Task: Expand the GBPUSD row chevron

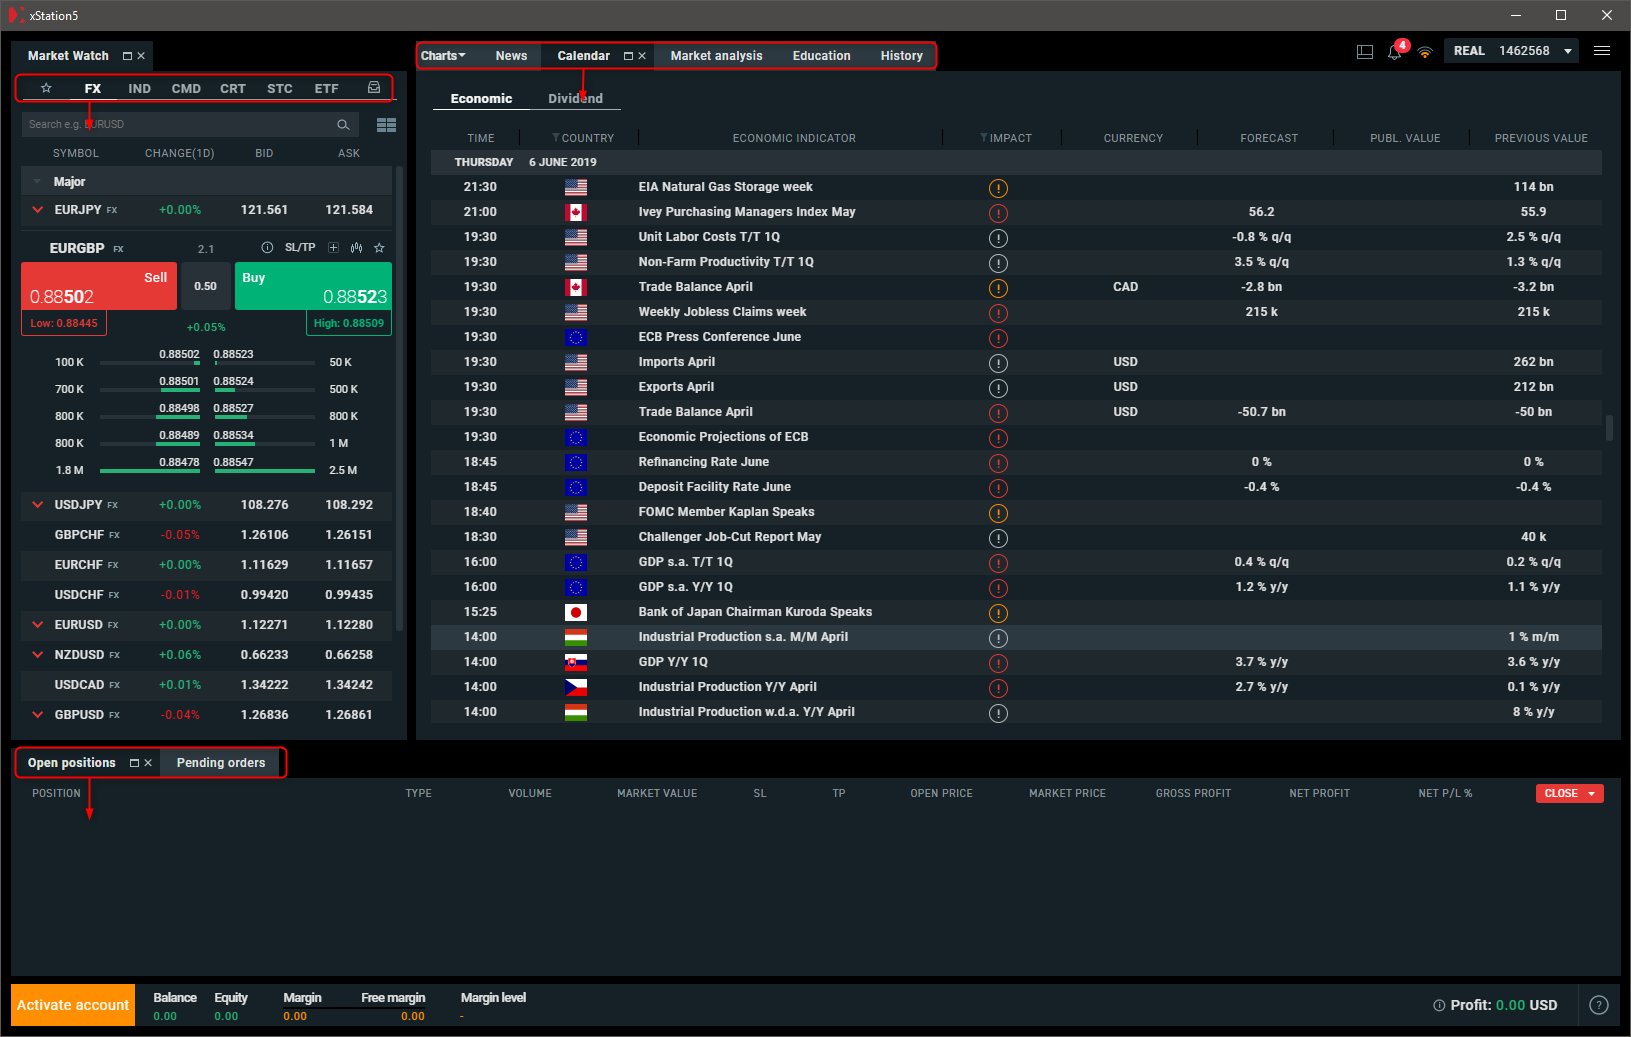Action: tap(38, 715)
